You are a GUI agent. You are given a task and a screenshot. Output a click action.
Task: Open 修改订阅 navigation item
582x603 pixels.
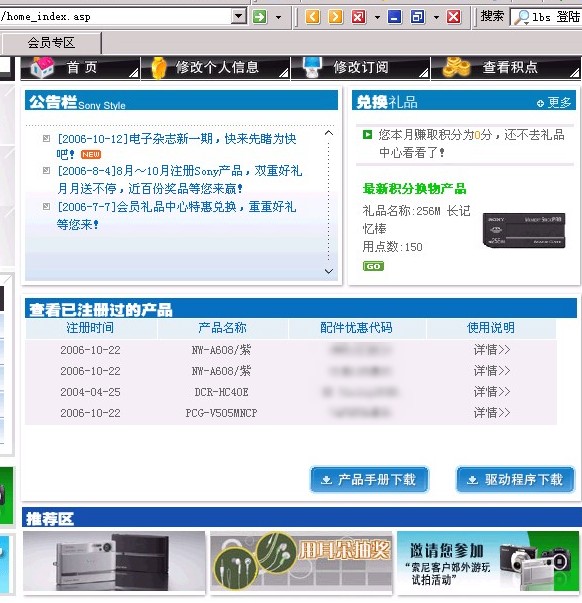361,67
